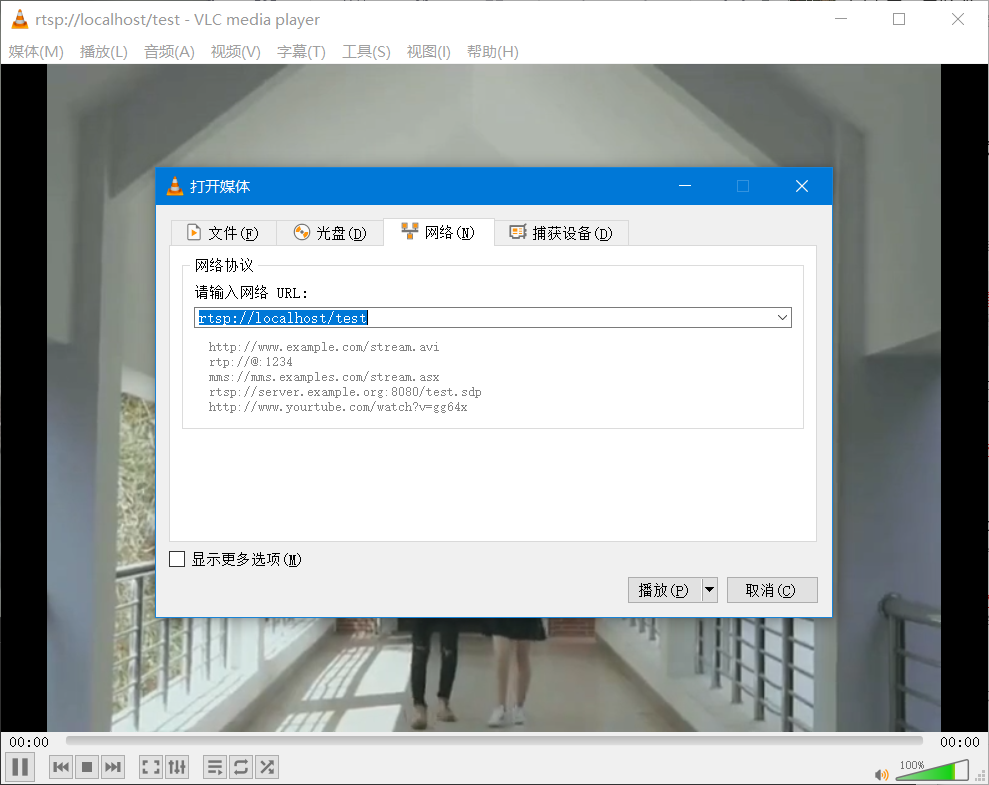The width and height of the screenshot is (989, 785).
Task: Open the 工具 menu
Action: click(365, 51)
